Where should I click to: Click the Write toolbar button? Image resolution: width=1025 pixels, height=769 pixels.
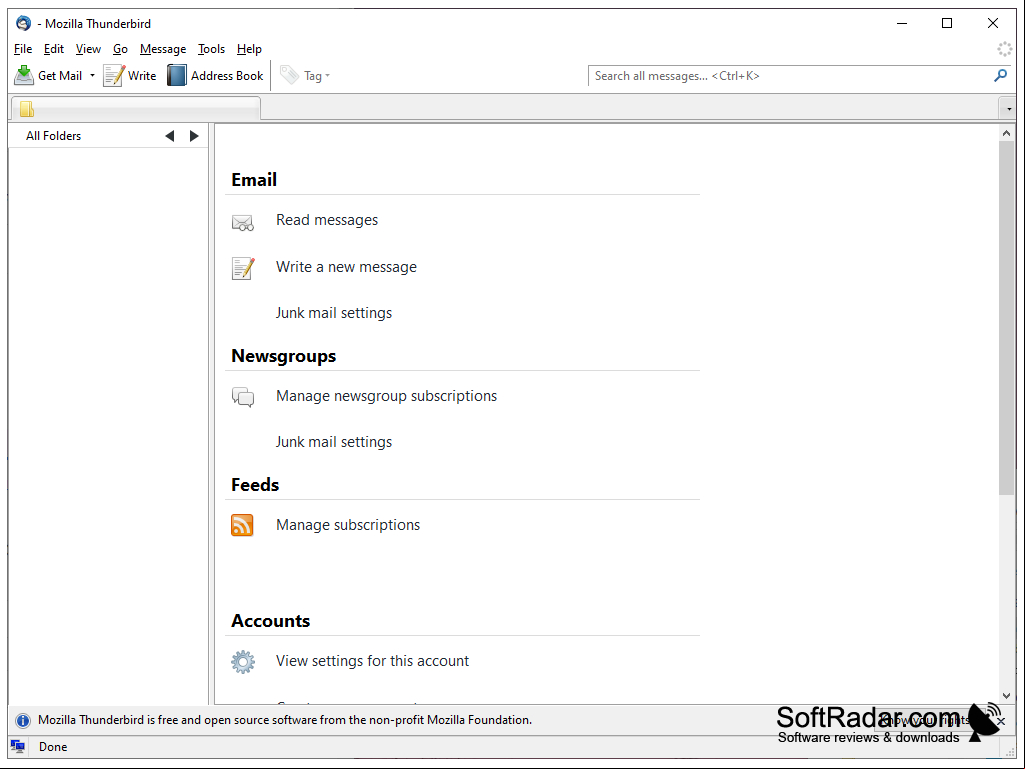click(130, 76)
